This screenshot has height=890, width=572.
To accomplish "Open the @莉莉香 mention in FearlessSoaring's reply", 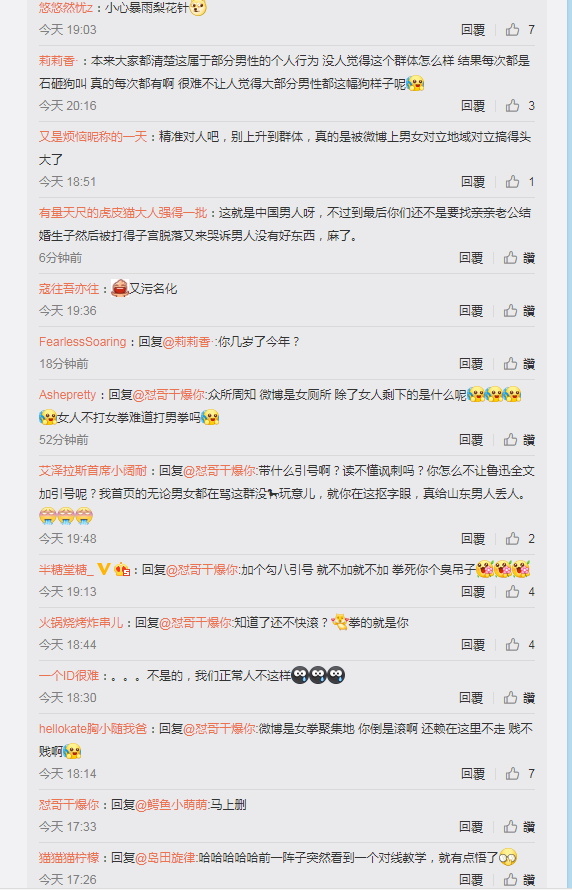I will coord(187,342).
